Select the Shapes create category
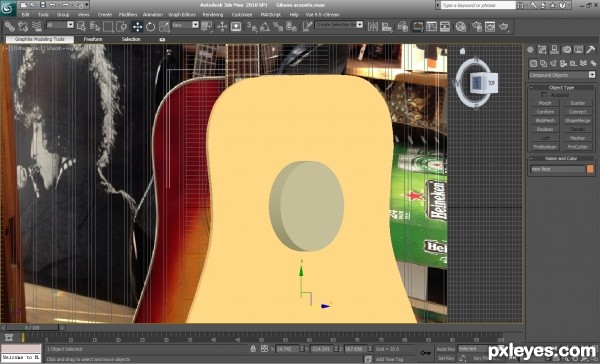Viewport: 600px width, 364px height. click(543, 63)
